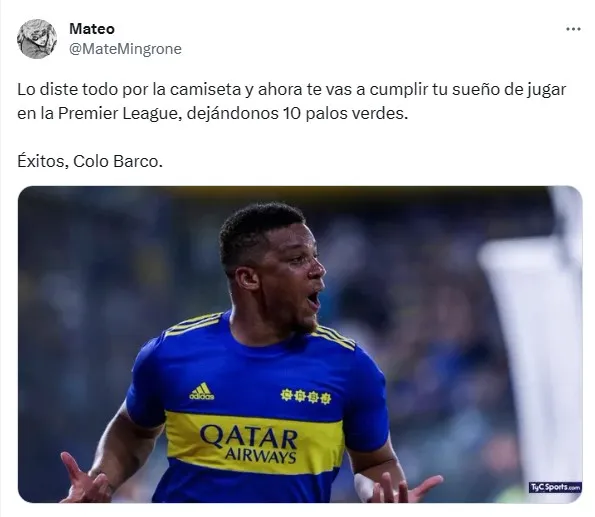595x517 pixels.
Task: Click the player's open hand at bottom right
Action: (397, 487)
